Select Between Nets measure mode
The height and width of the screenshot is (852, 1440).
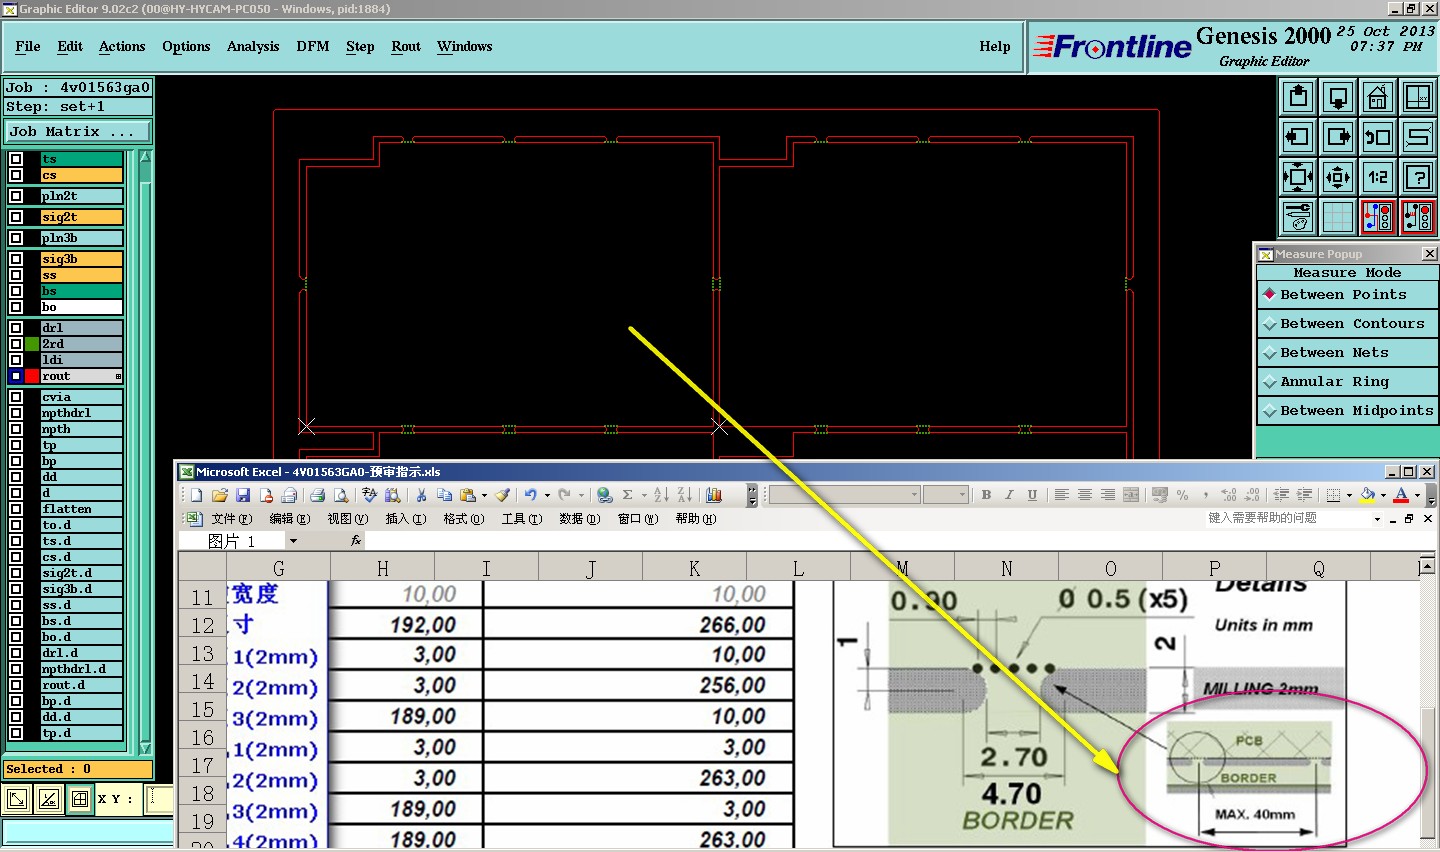(x=1347, y=353)
